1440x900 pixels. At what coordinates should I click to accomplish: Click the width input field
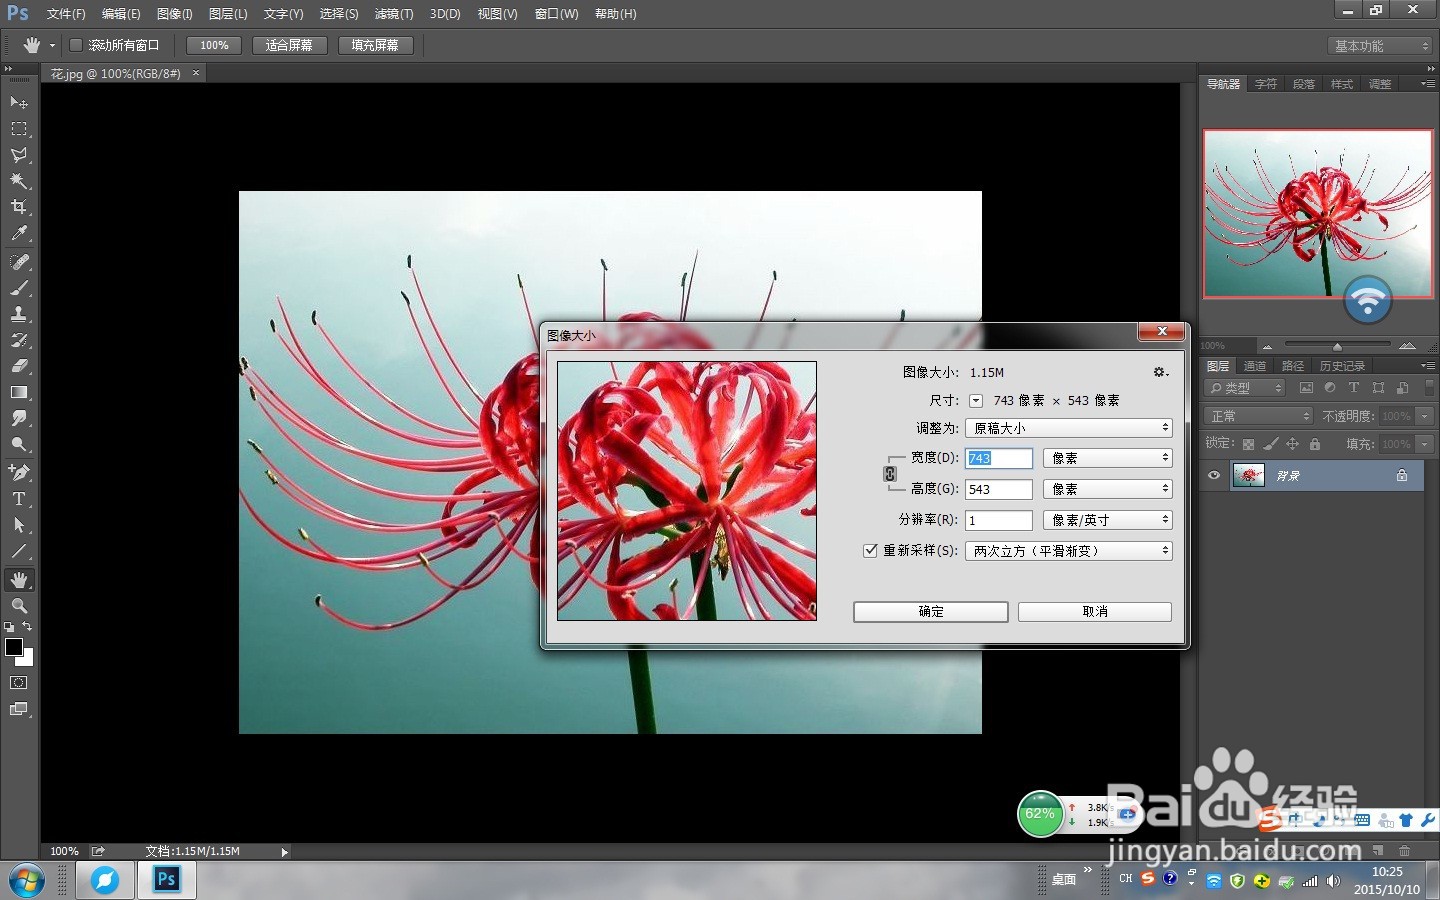998,458
